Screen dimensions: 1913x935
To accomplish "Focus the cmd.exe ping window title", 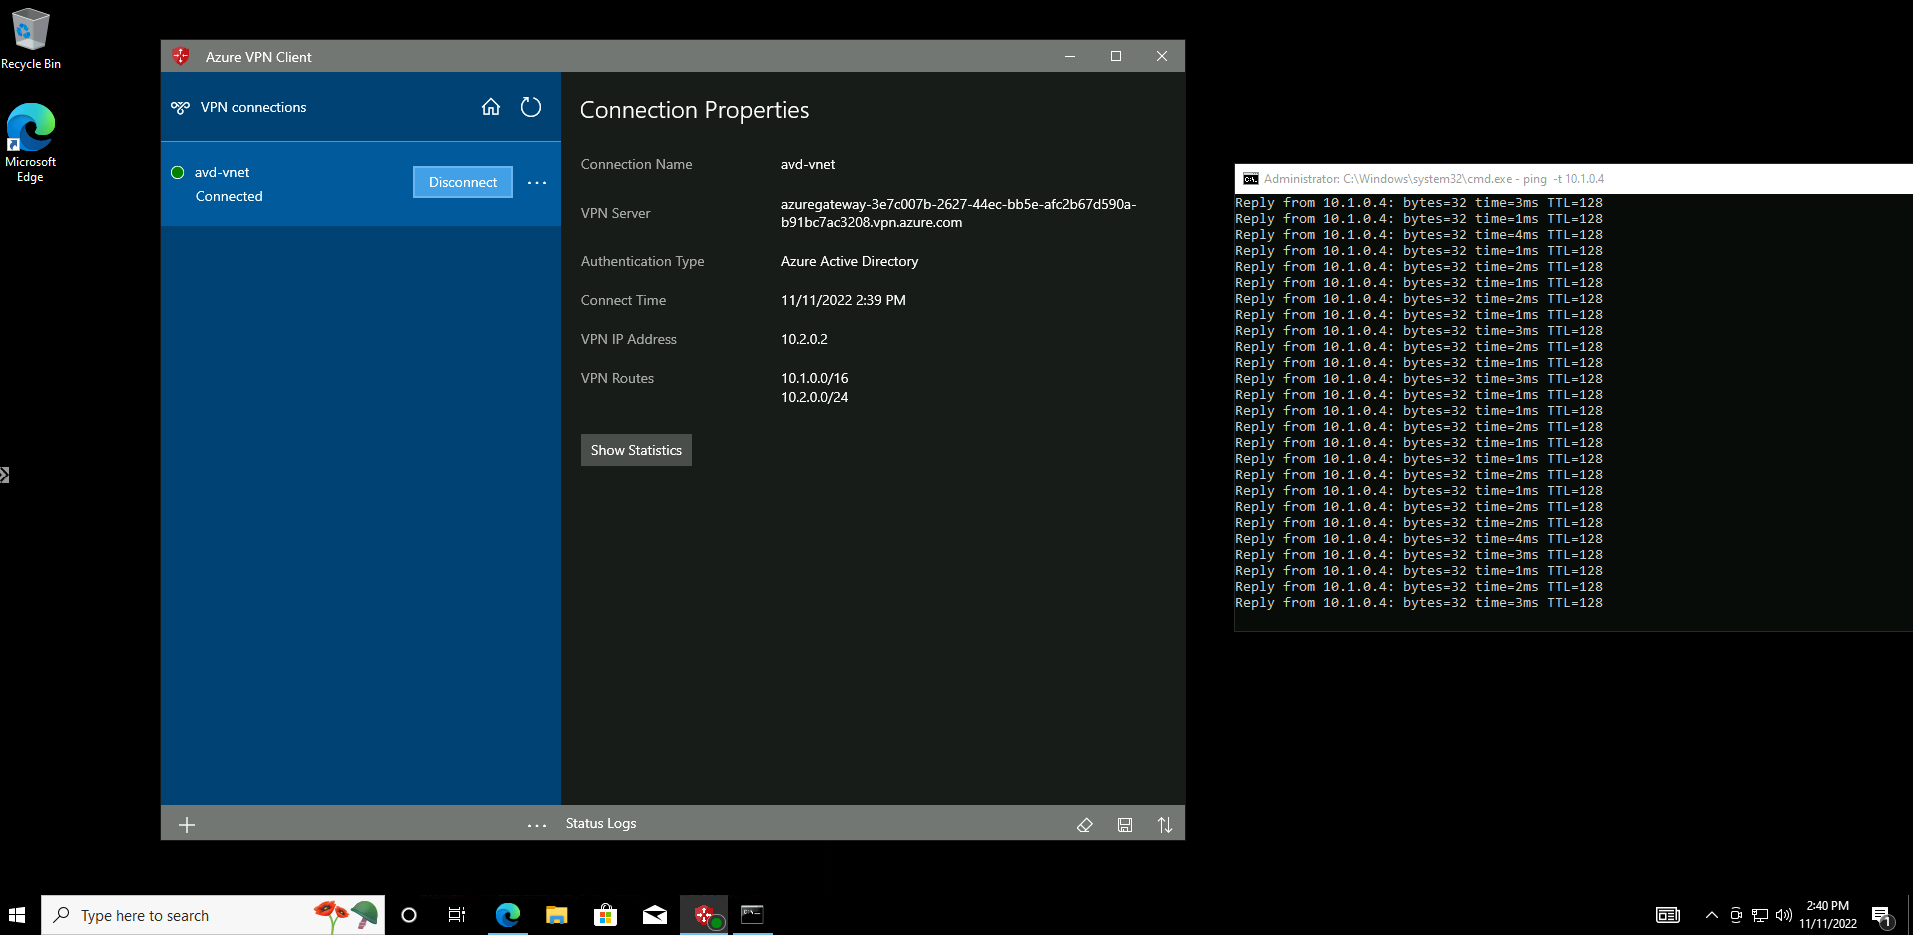I will [1433, 179].
